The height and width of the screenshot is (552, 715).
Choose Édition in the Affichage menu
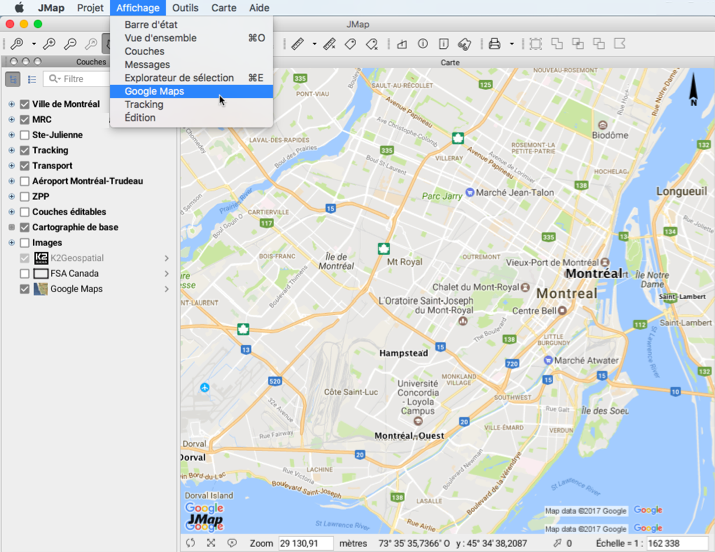point(192,118)
